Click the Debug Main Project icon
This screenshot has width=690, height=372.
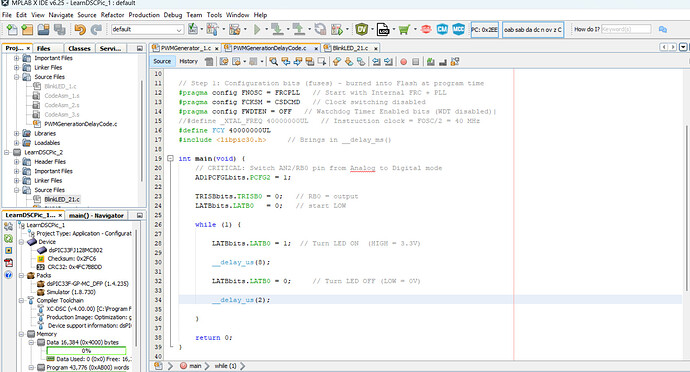coord(337,29)
